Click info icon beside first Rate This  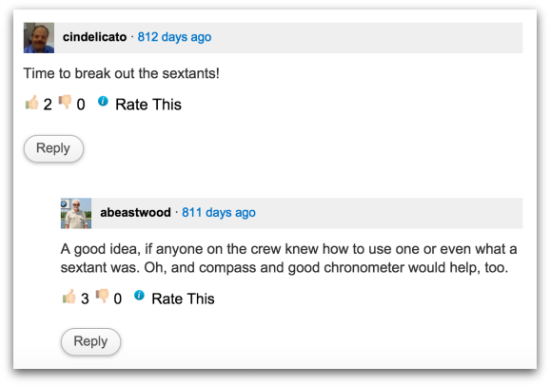pos(103,101)
